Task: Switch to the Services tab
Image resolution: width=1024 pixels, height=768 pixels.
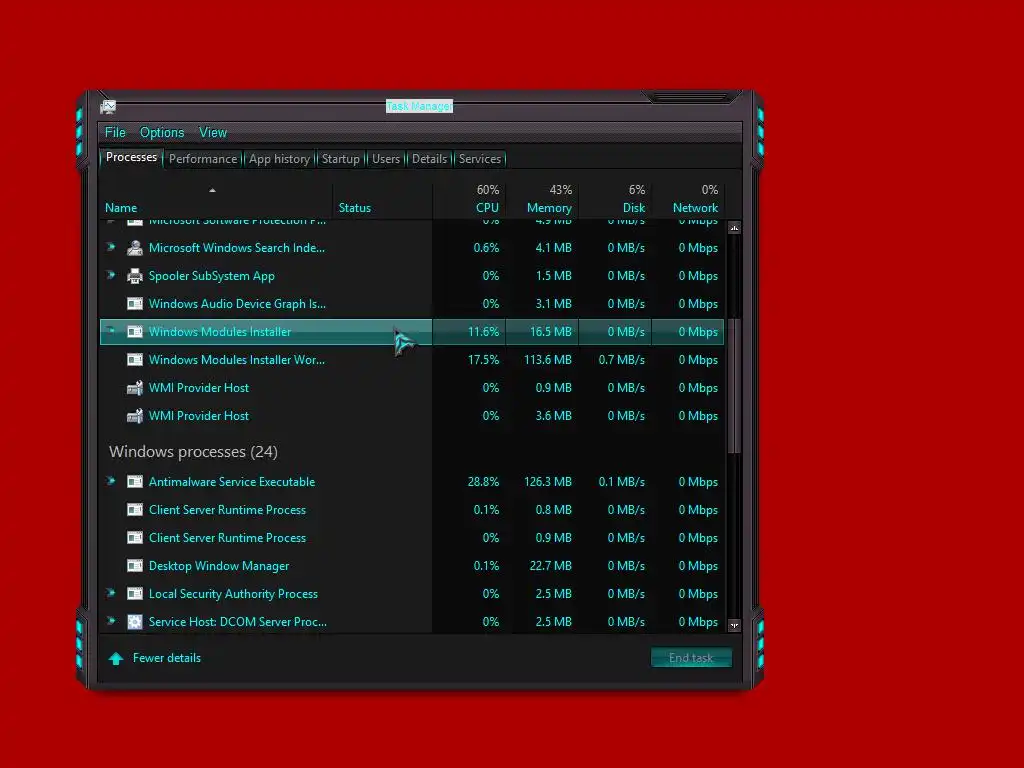Action: point(480,159)
